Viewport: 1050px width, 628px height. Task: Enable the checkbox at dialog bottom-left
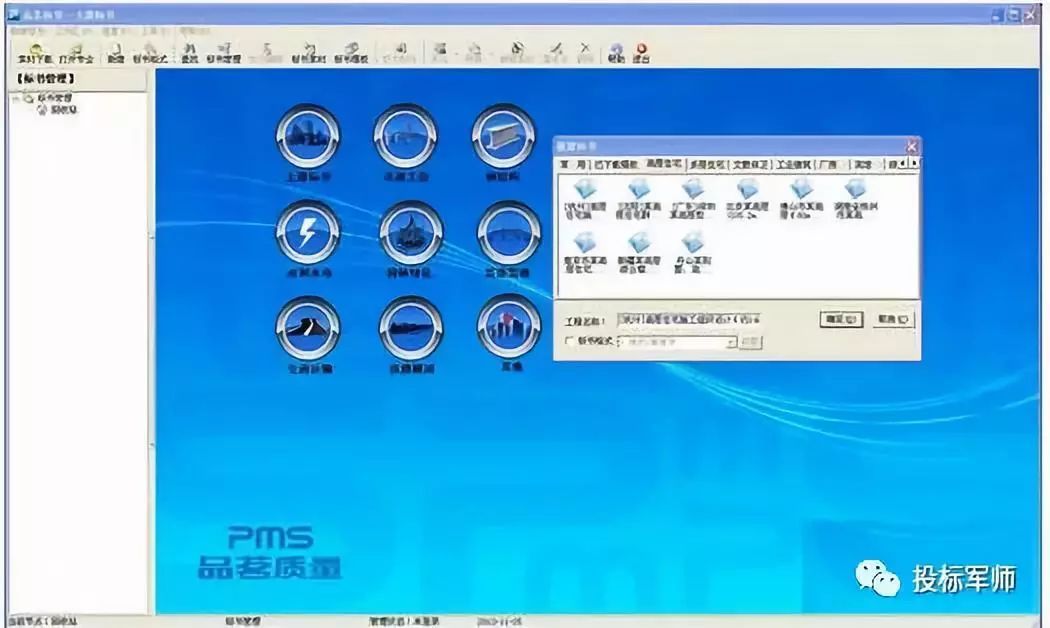point(567,340)
